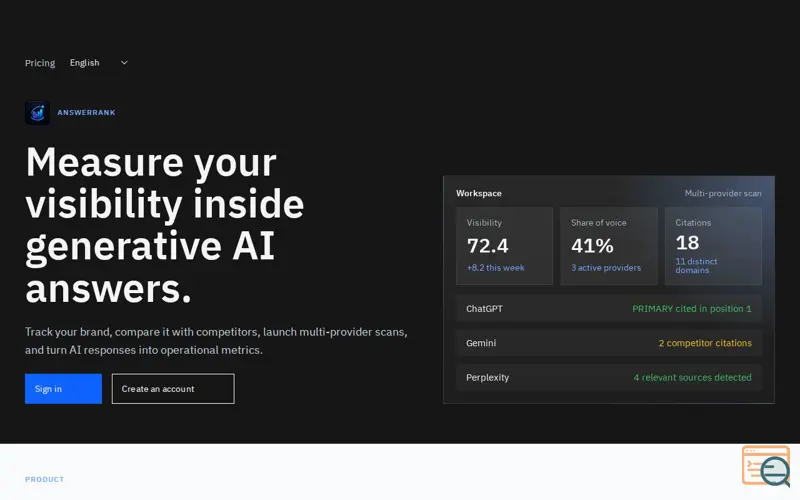Expand the language chevron arrow

124,63
